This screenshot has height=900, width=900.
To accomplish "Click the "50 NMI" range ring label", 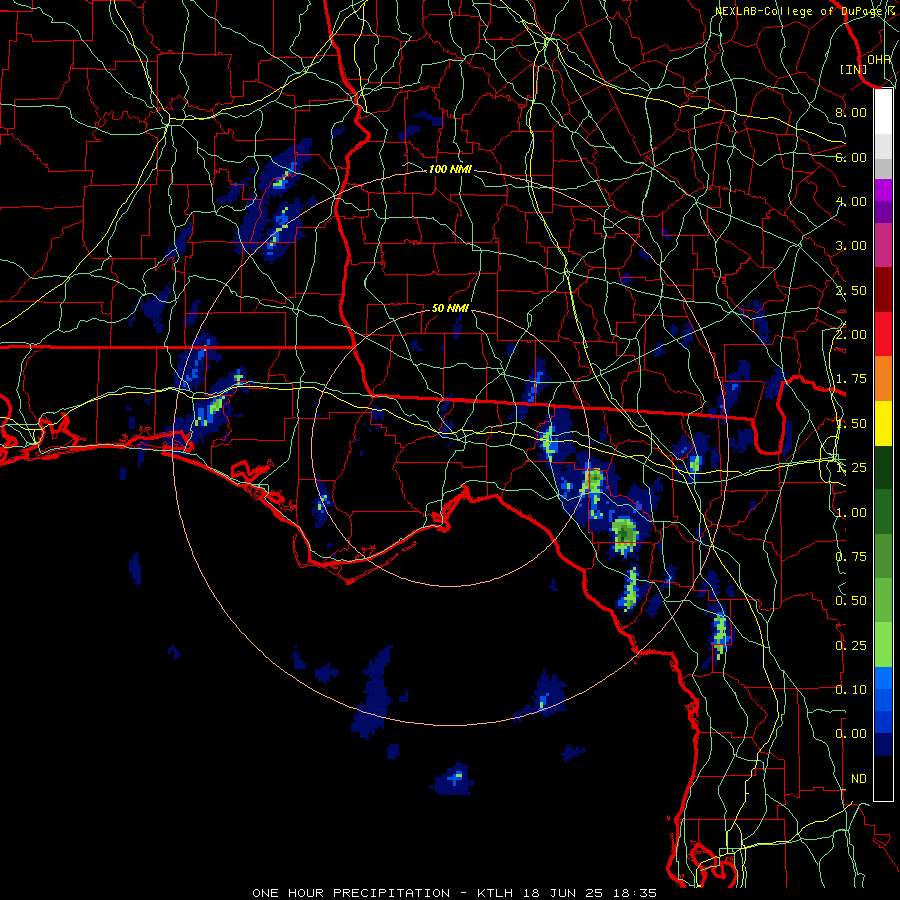I will tap(450, 308).
